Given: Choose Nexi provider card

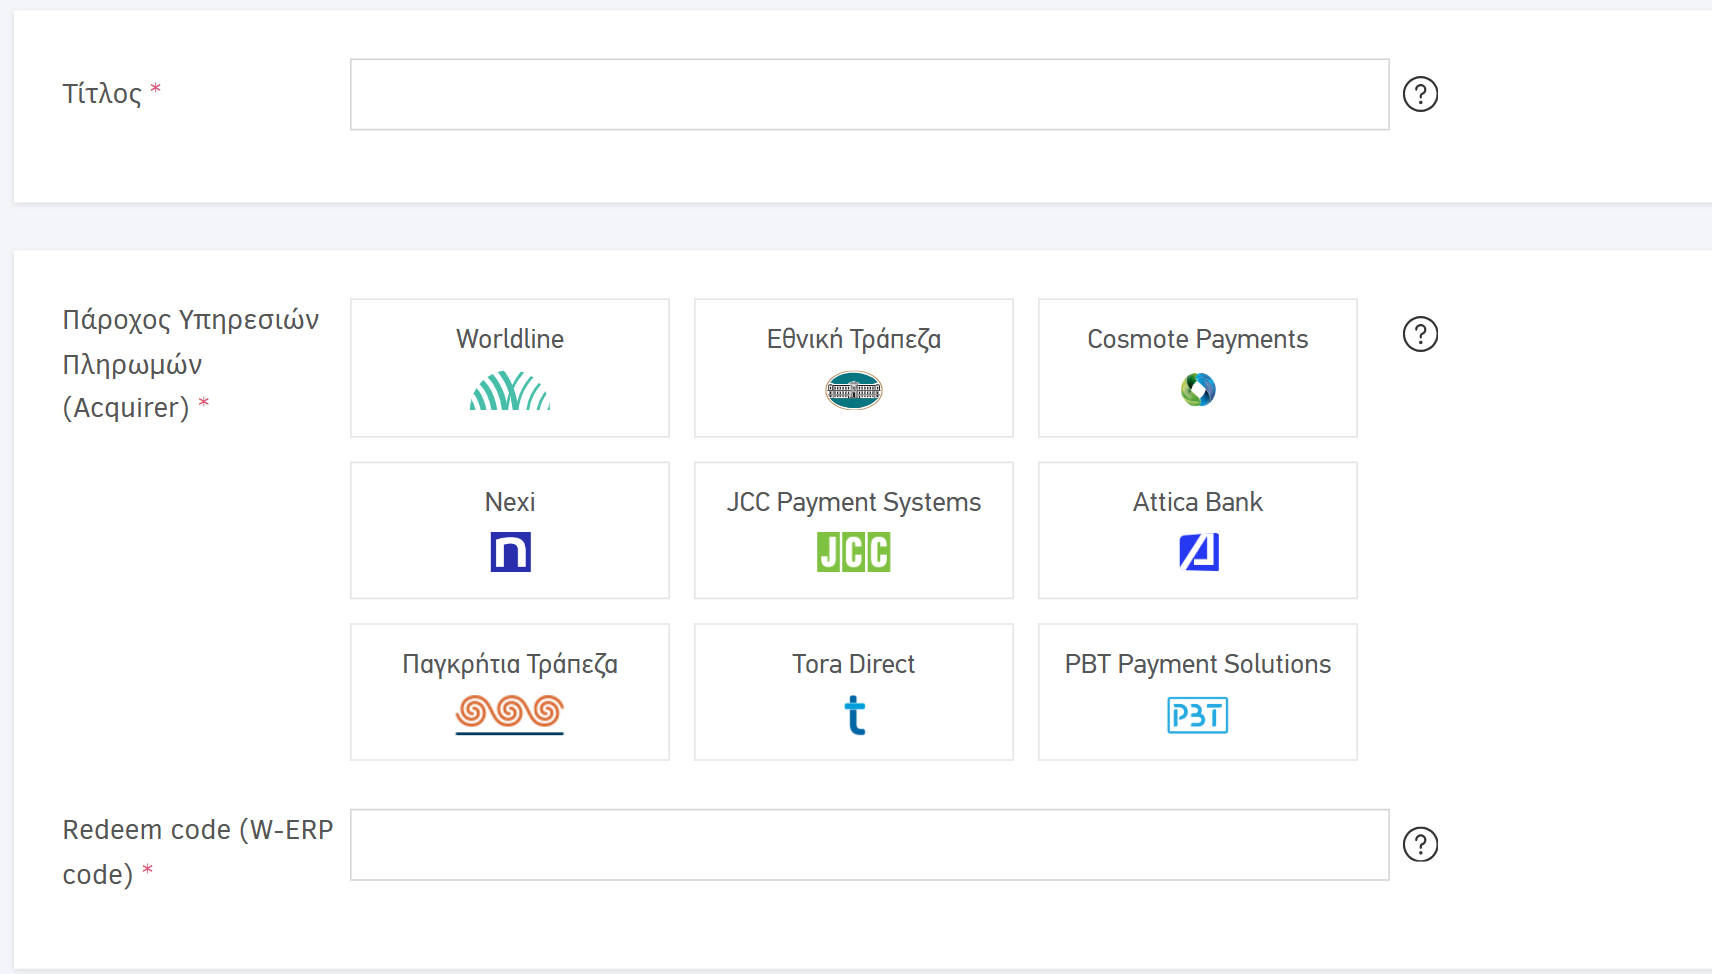Looking at the screenshot, I should click(x=510, y=530).
